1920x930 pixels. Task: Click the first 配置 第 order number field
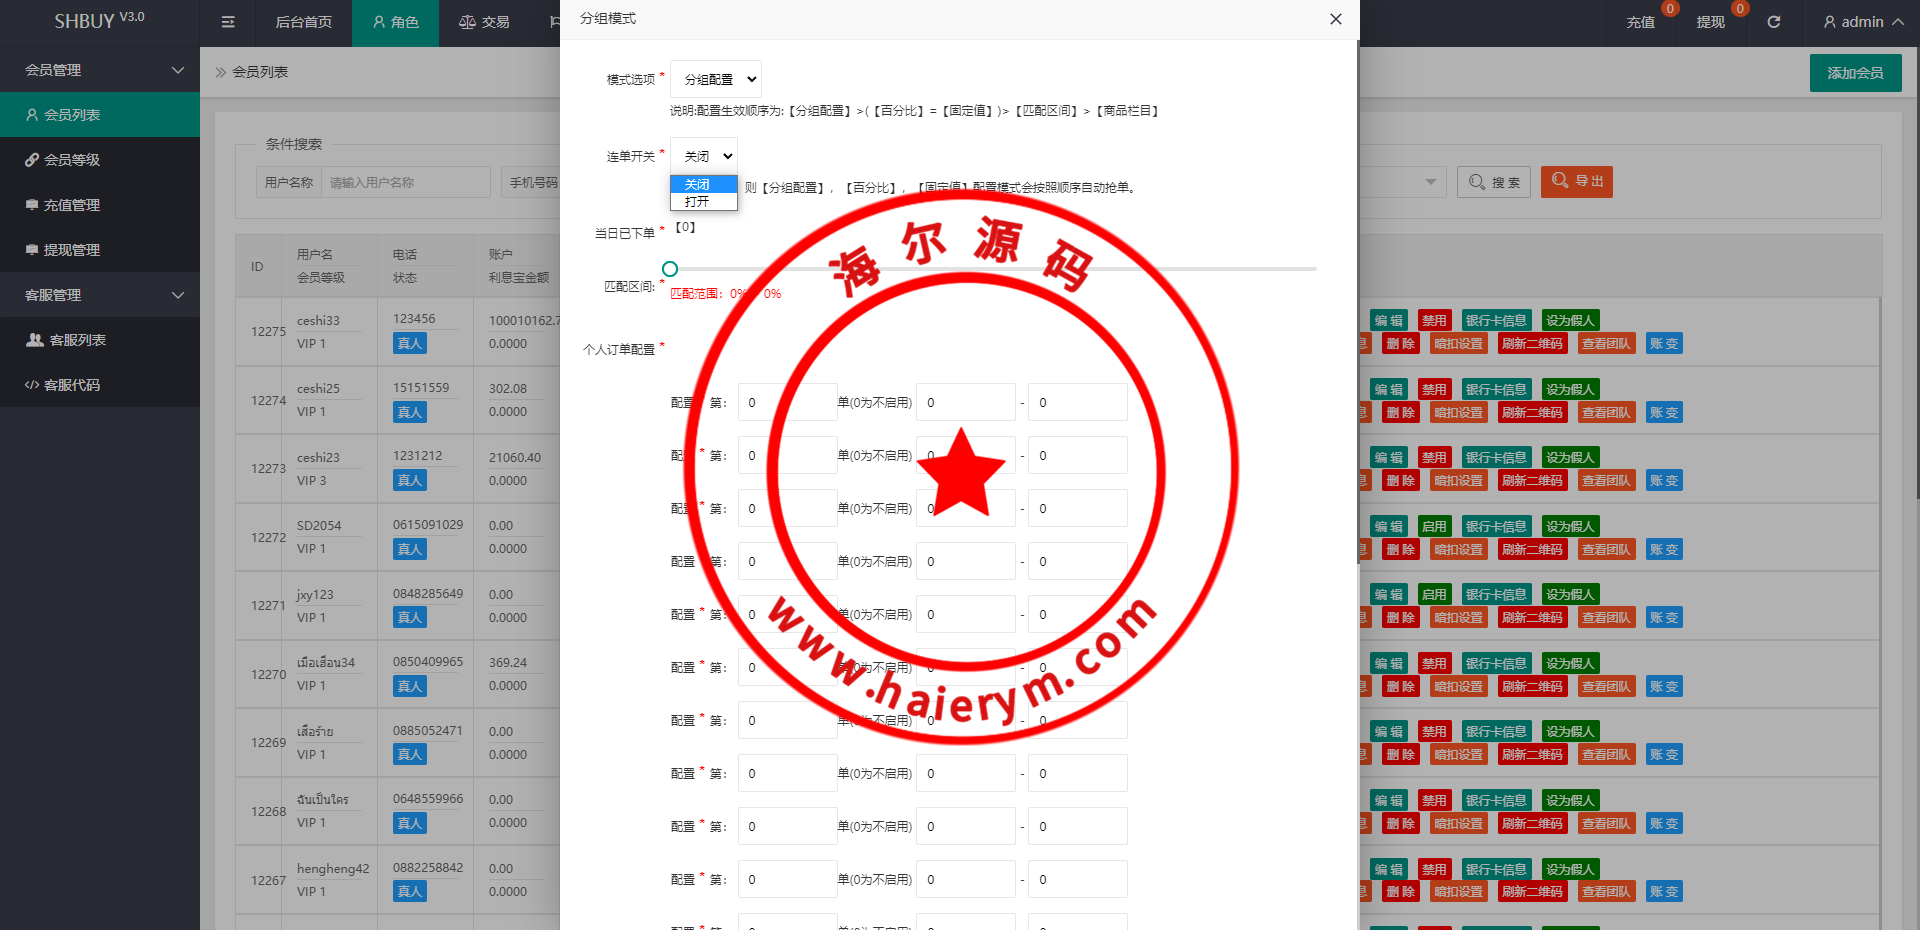[786, 402]
